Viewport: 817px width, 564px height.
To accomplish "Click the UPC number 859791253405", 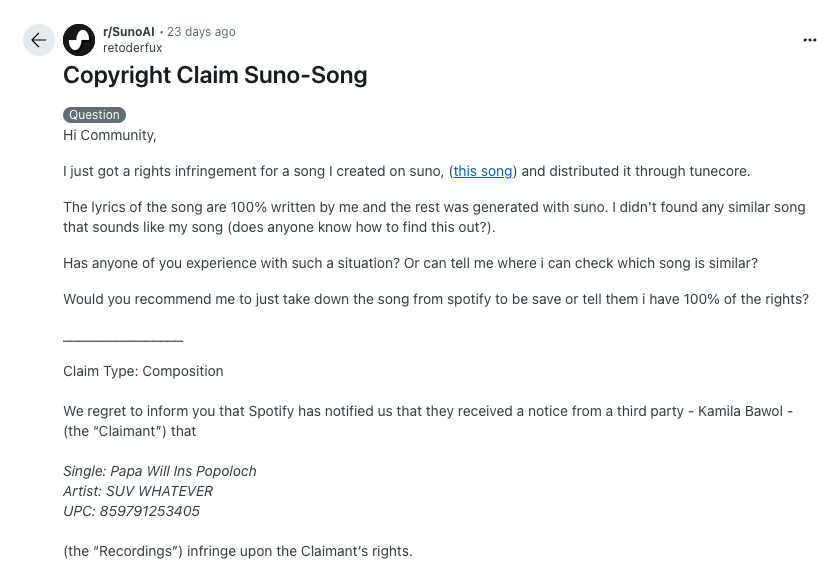I will 150,511.
